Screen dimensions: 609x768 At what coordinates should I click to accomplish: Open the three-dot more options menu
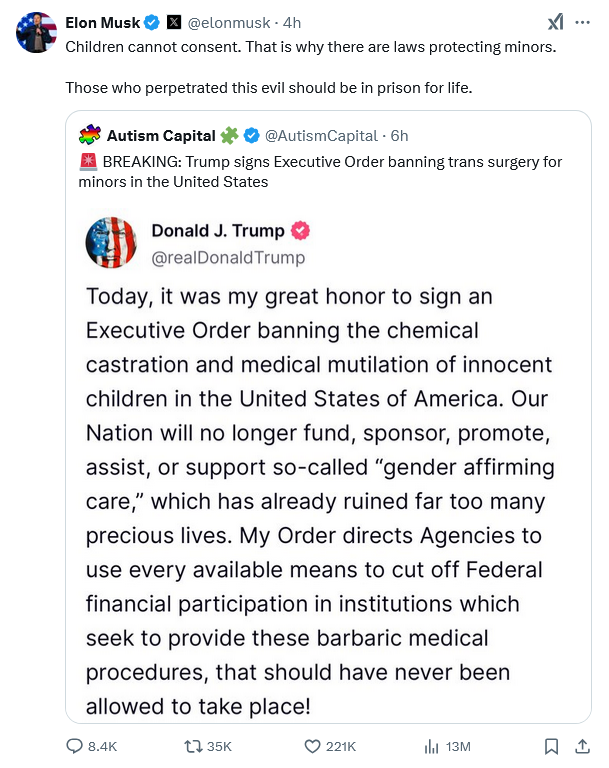tap(583, 22)
